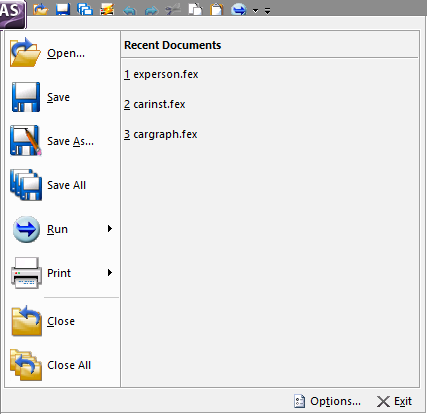This screenshot has height=414, width=427.
Task: Open the Run button dropdown arrow in toolbar
Action: coord(255,11)
